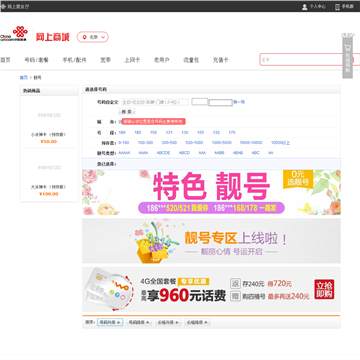Select deposit range 300-500
The height and width of the screenshot is (360, 360).
pyautogui.click(x=169, y=143)
